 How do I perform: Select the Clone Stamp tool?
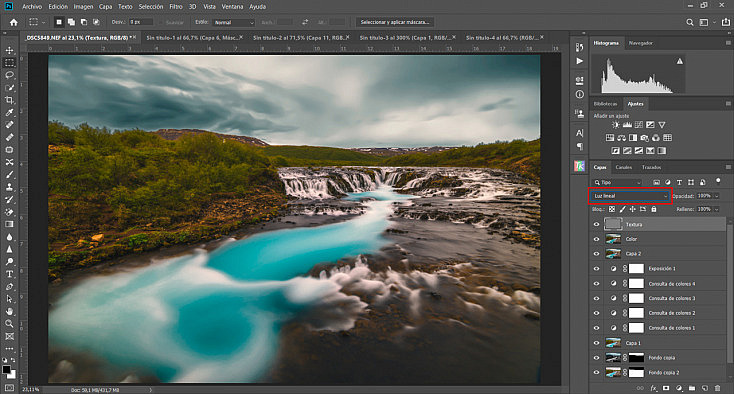pyautogui.click(x=9, y=187)
